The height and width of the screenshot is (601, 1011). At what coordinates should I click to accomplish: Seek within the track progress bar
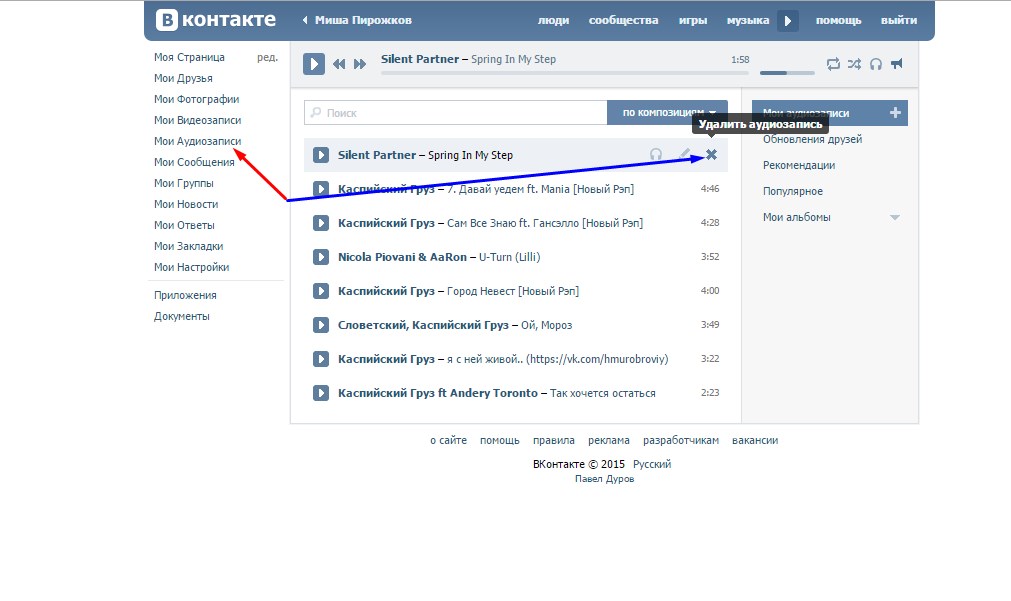click(x=565, y=73)
